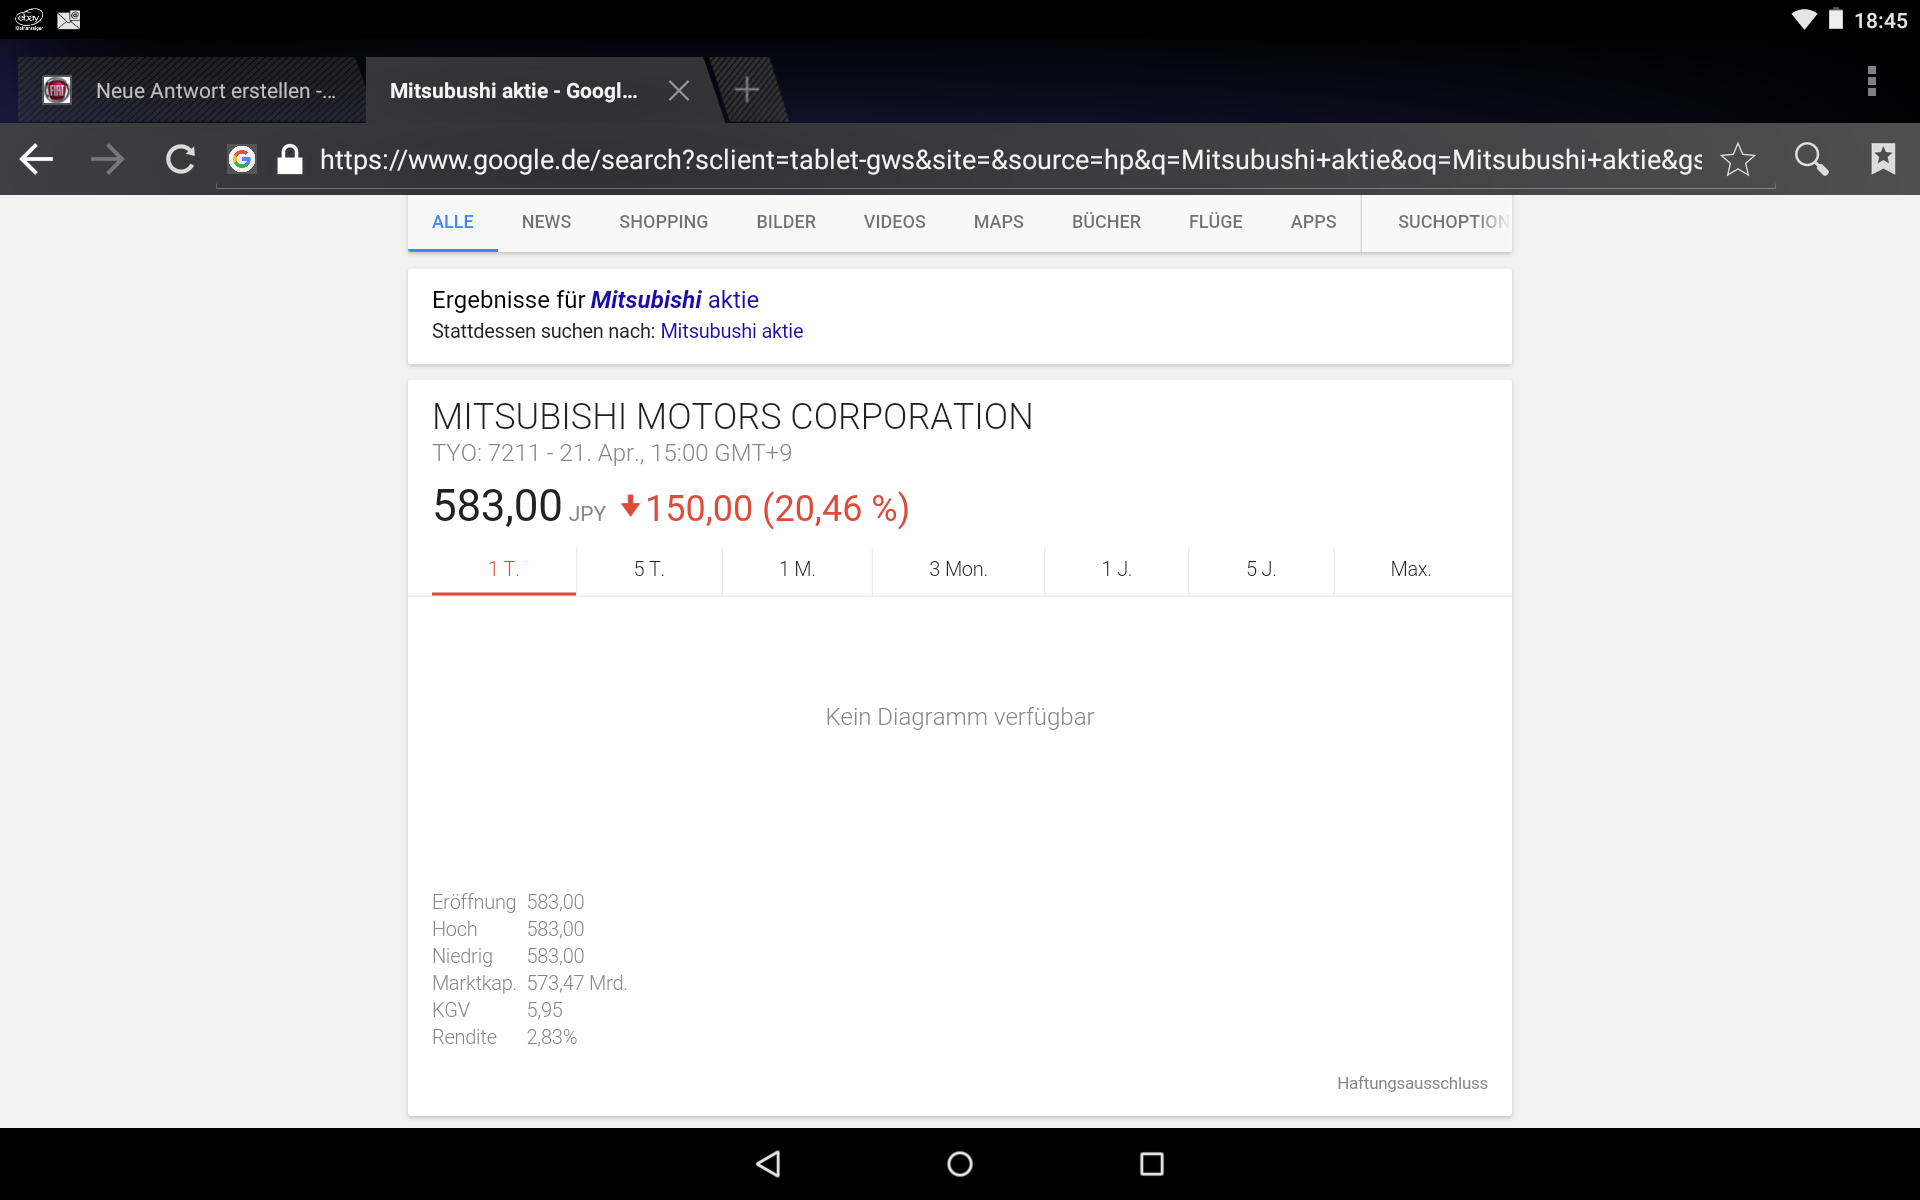Show the 5 T. chart range
The image size is (1920, 1200).
[x=649, y=569]
